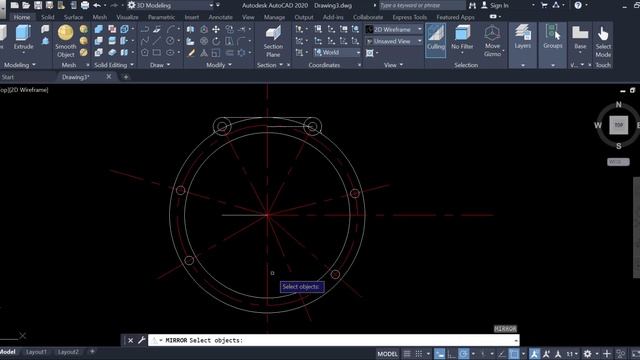The width and height of the screenshot is (640, 360).
Task: Expand the Modeling panel
Action: click(x=19, y=65)
